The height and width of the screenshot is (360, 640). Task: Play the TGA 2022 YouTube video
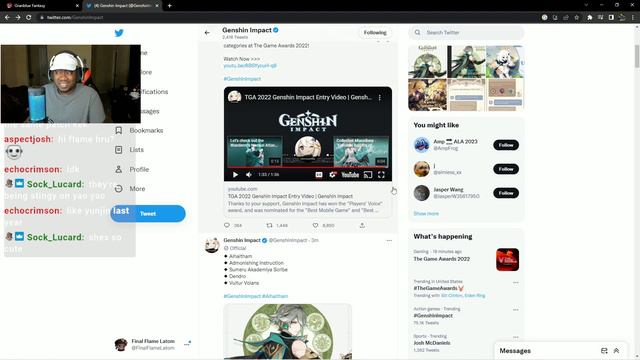tap(235, 175)
